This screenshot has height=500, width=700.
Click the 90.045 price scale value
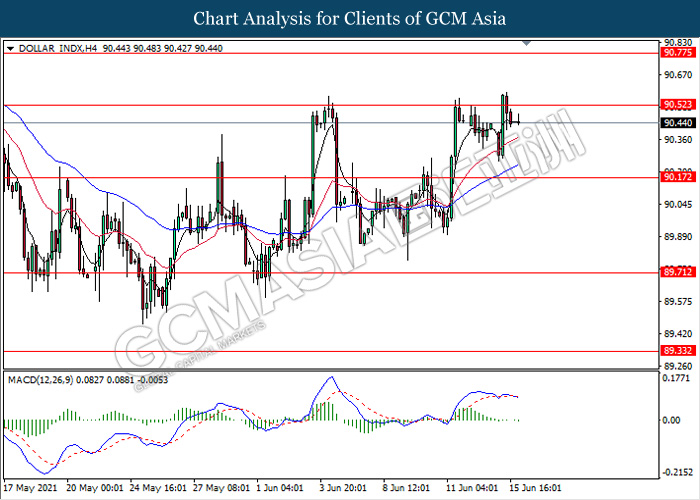tap(678, 204)
